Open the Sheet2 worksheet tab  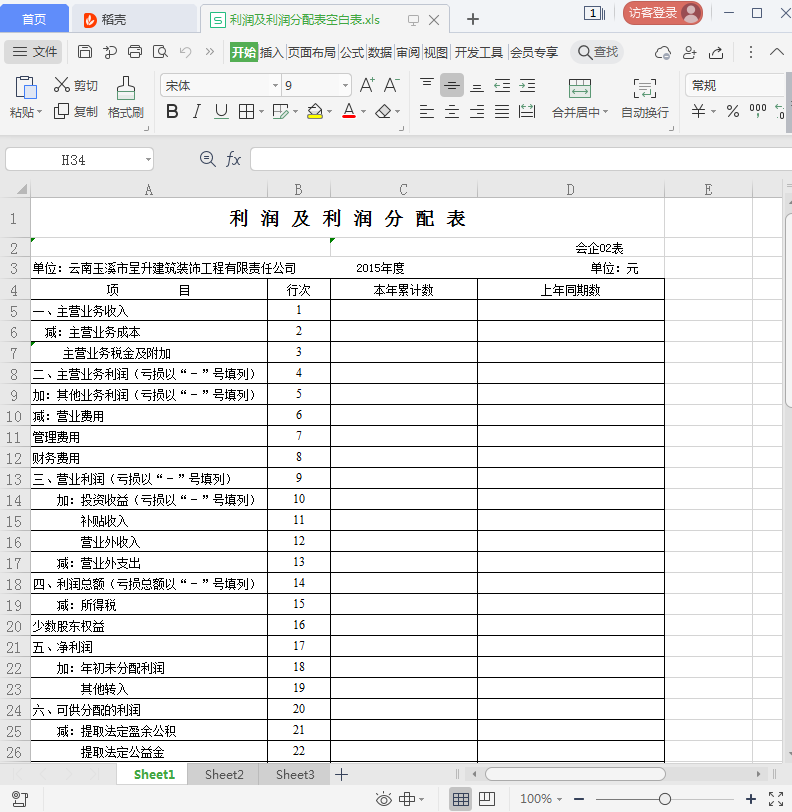(224, 774)
